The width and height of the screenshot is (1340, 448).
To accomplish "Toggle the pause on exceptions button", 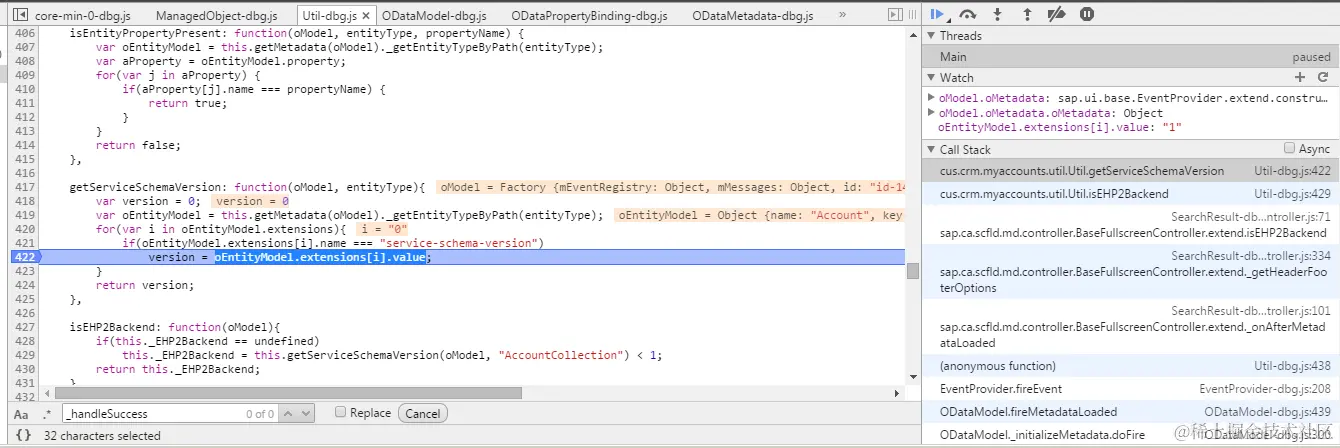I will coord(1087,14).
